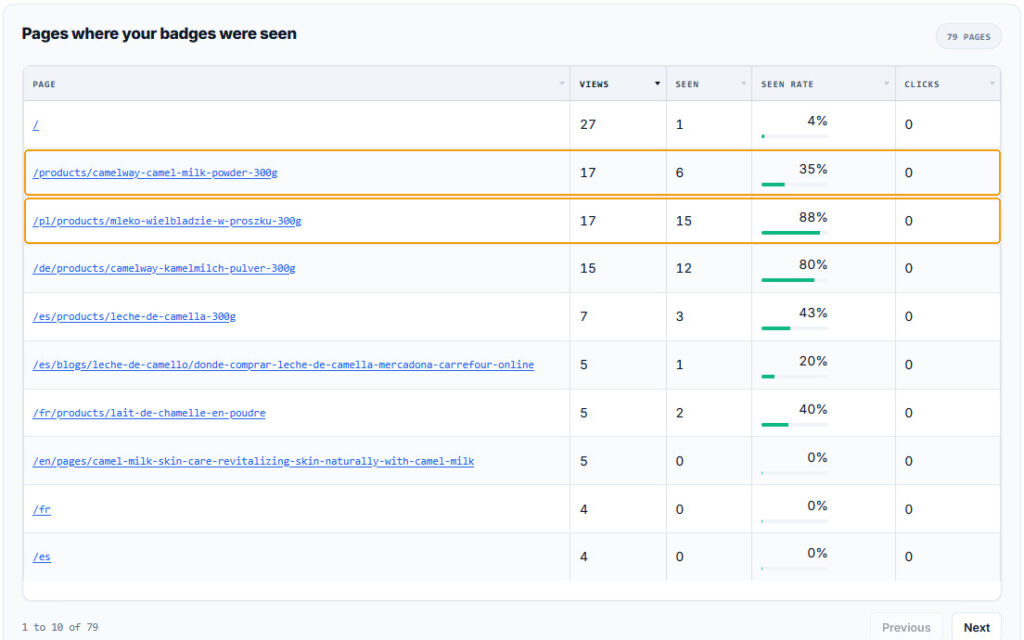This screenshot has width=1024, height=640.
Task: Go to the Next page of results
Action: [x=976, y=627]
